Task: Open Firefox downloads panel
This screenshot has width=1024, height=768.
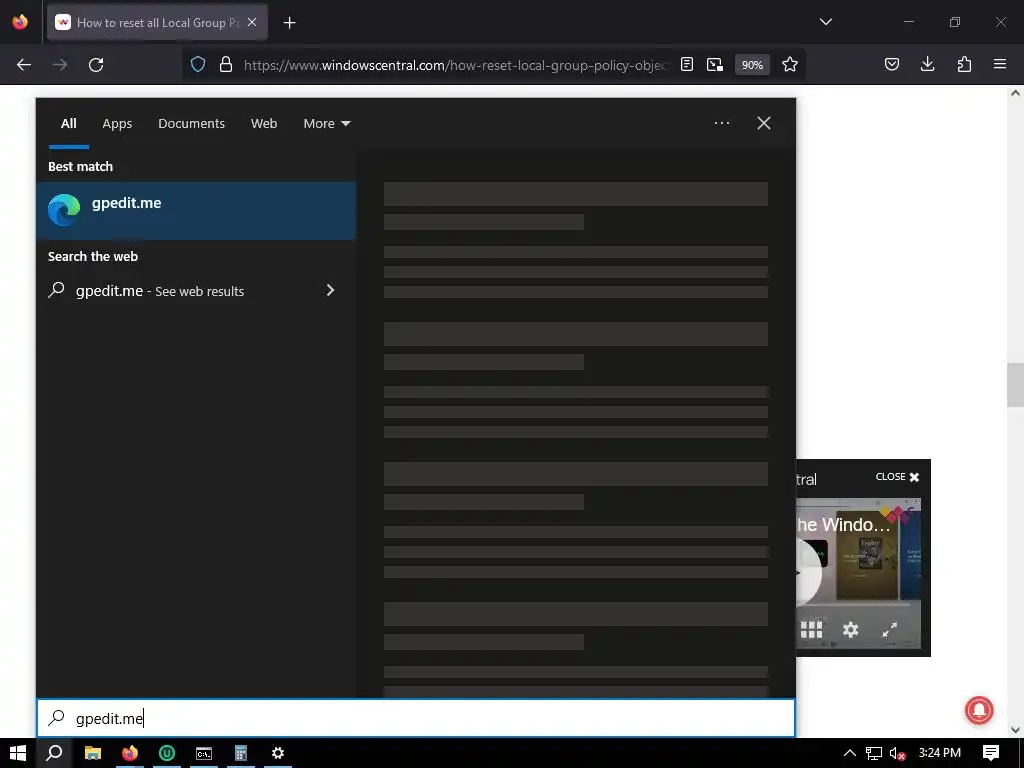Action: click(x=927, y=64)
